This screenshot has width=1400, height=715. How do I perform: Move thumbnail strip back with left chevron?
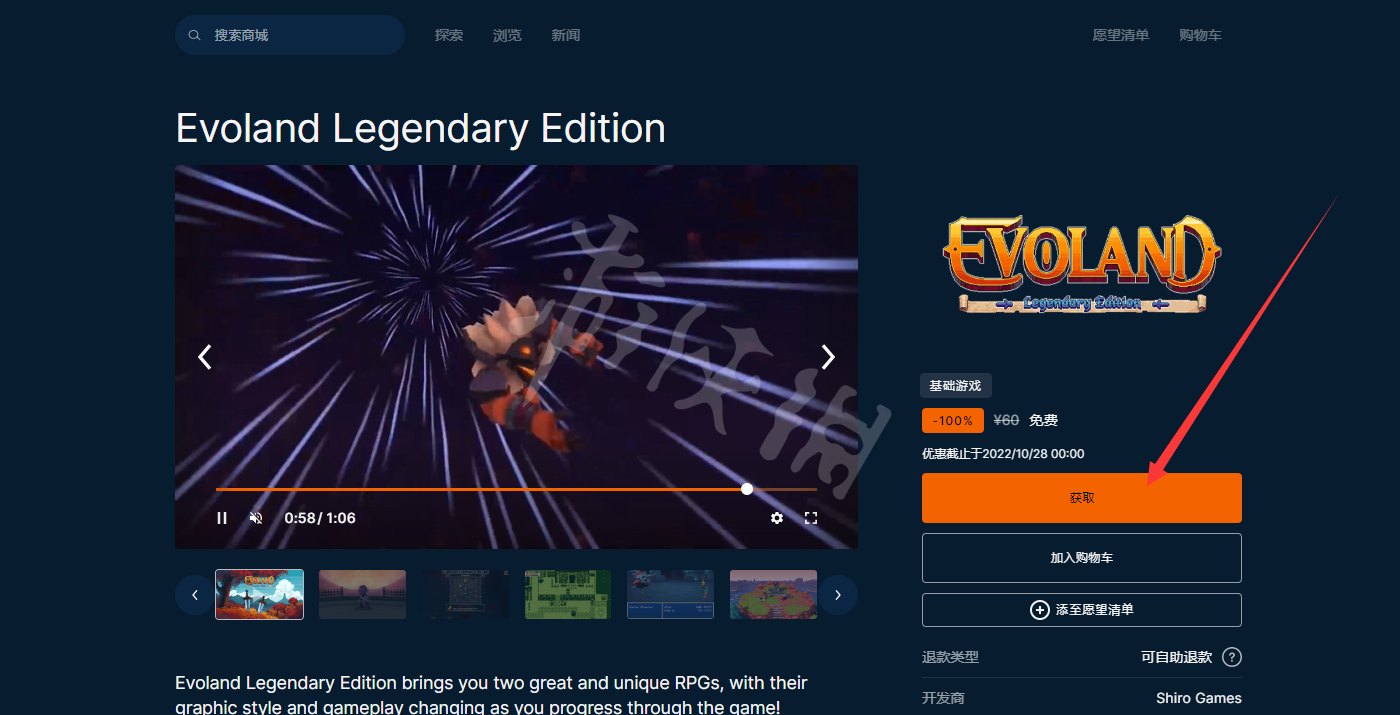point(194,595)
